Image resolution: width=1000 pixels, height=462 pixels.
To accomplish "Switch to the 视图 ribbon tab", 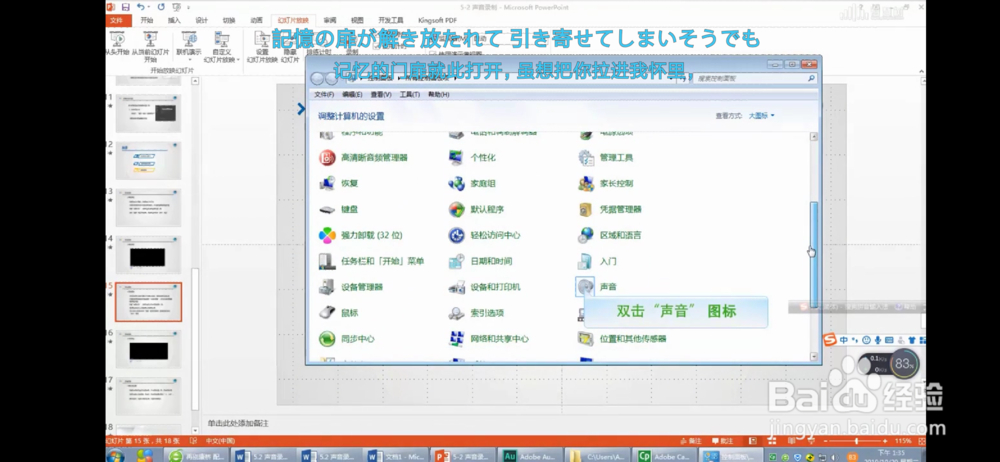I will coord(357,20).
